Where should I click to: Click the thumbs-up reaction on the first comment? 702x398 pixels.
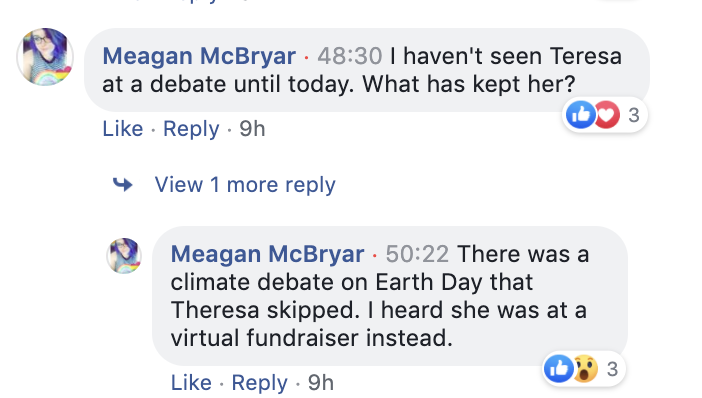click(x=580, y=115)
